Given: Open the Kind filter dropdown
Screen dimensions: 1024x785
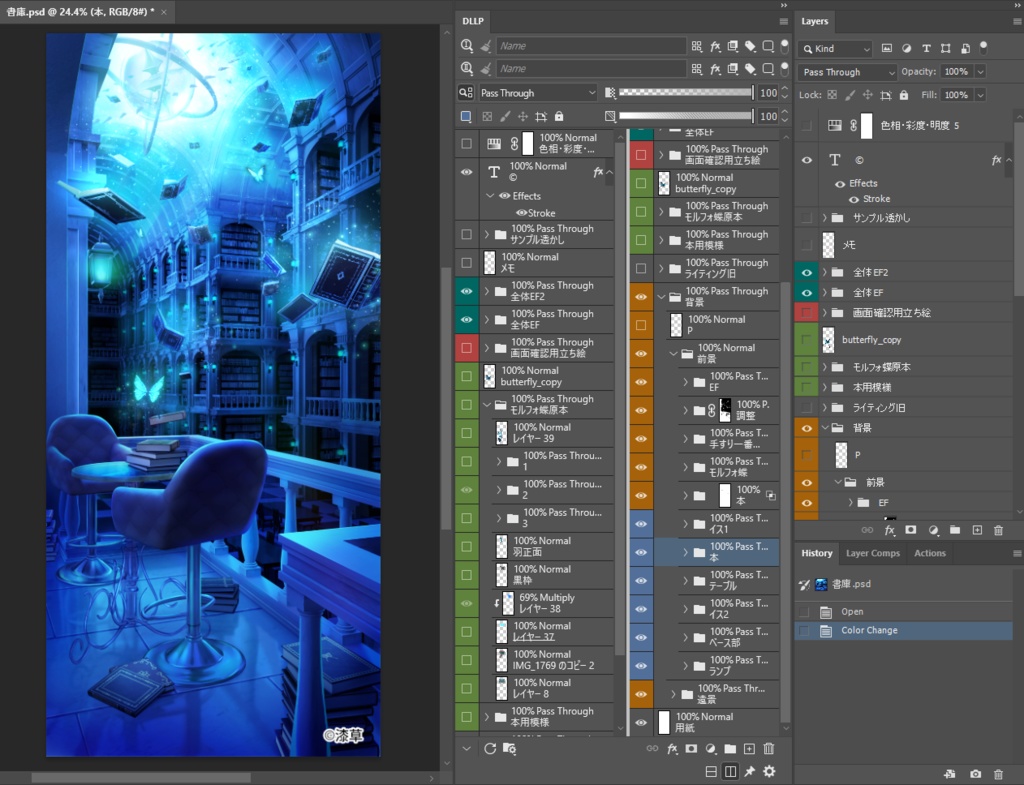Looking at the screenshot, I should 835,48.
